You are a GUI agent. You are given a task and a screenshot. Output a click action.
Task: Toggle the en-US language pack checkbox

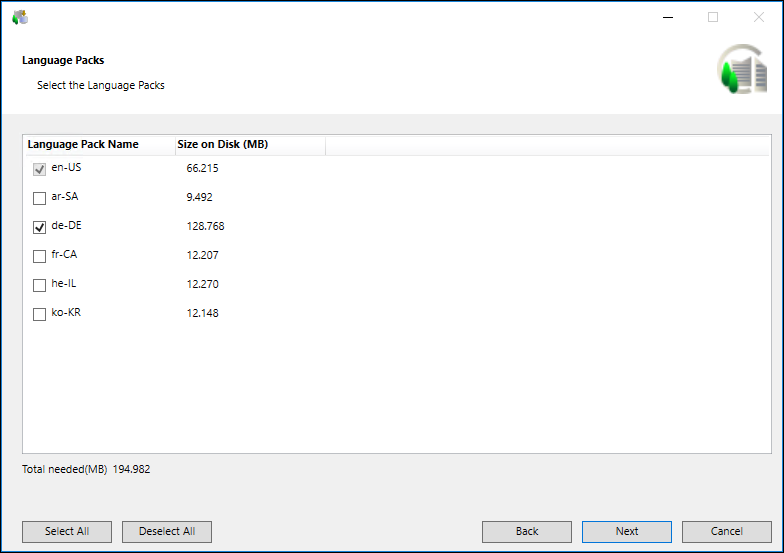pos(40,169)
